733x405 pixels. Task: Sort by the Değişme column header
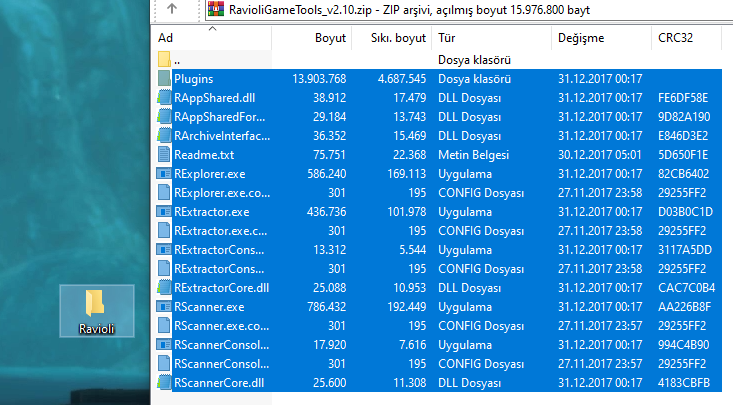click(x=601, y=38)
